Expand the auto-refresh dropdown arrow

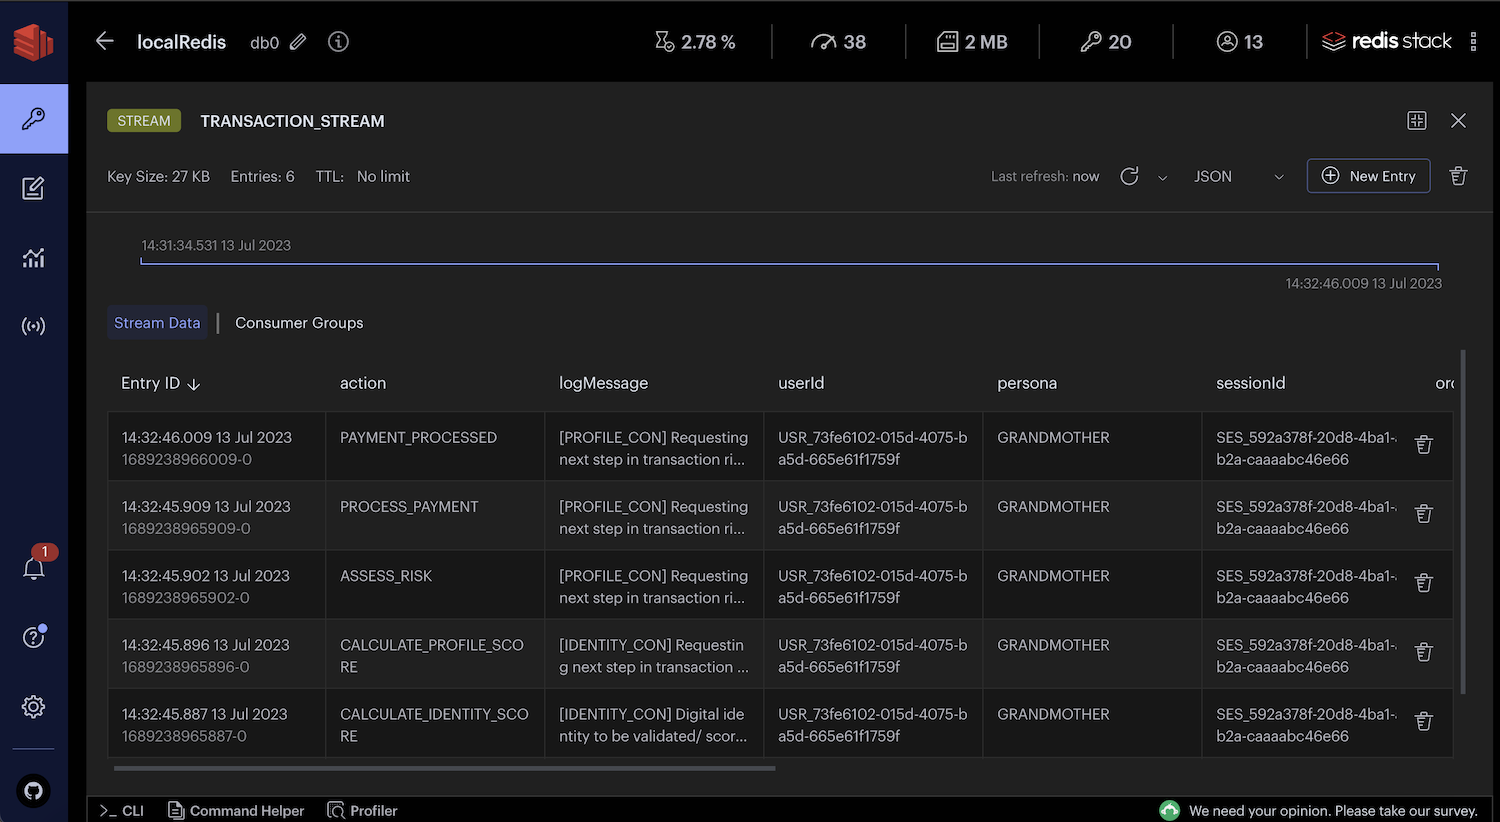point(1162,178)
